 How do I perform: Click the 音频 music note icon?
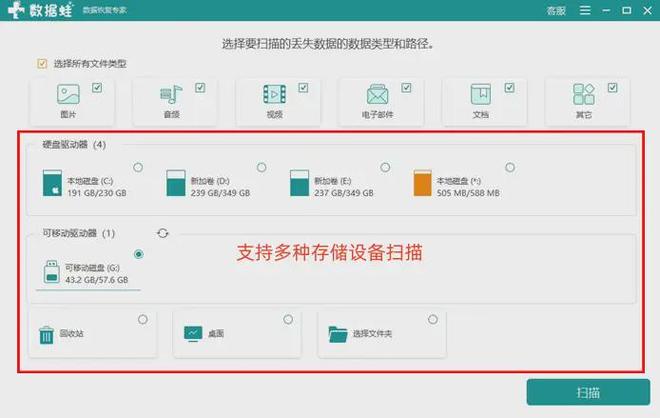(x=171, y=94)
